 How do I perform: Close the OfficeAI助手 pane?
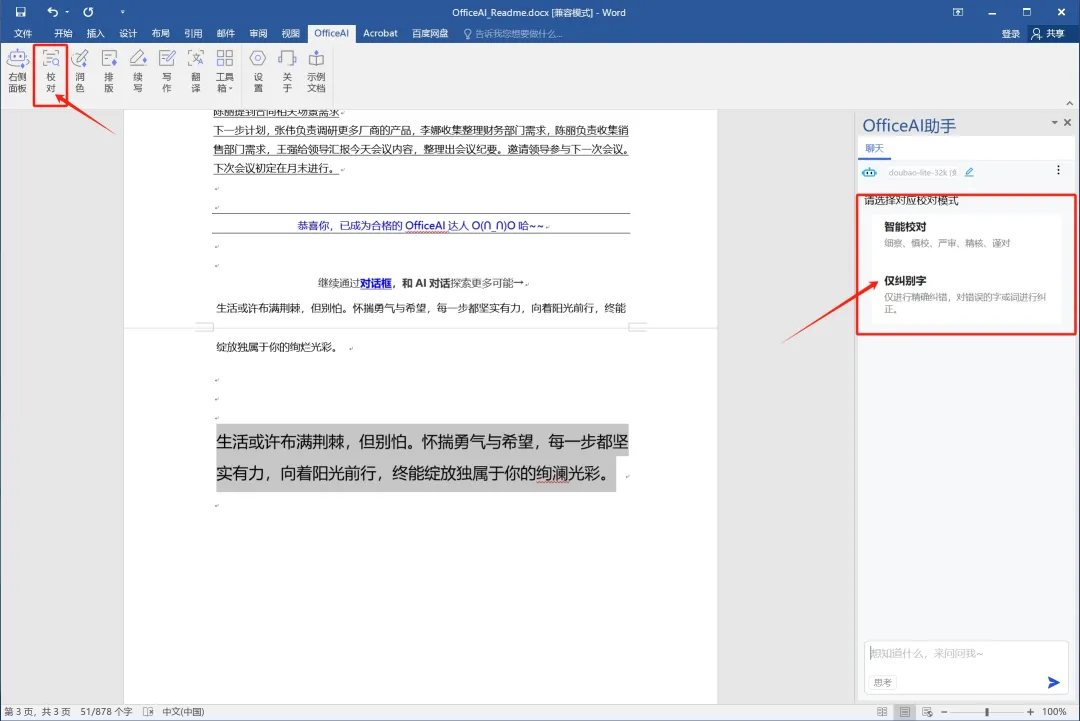tap(1068, 123)
